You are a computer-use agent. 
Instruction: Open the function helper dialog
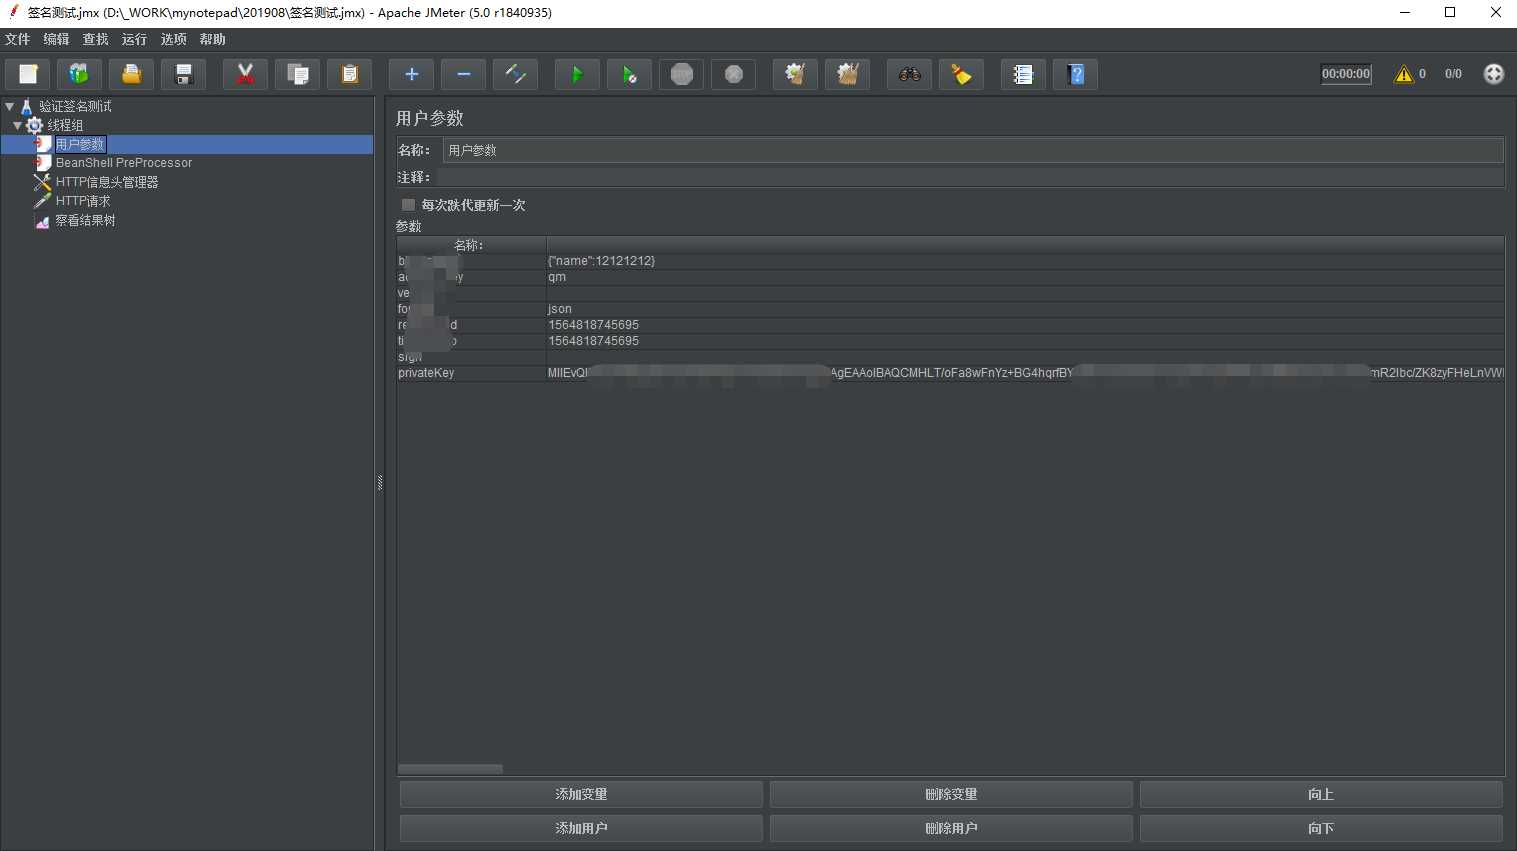point(1023,74)
